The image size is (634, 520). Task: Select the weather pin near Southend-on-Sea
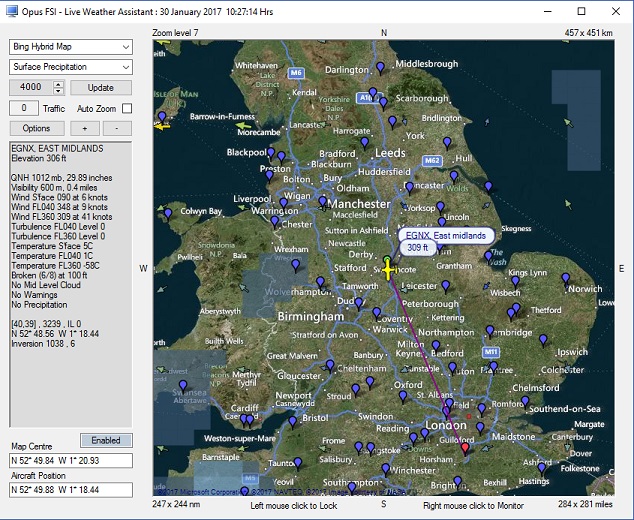(x=525, y=401)
